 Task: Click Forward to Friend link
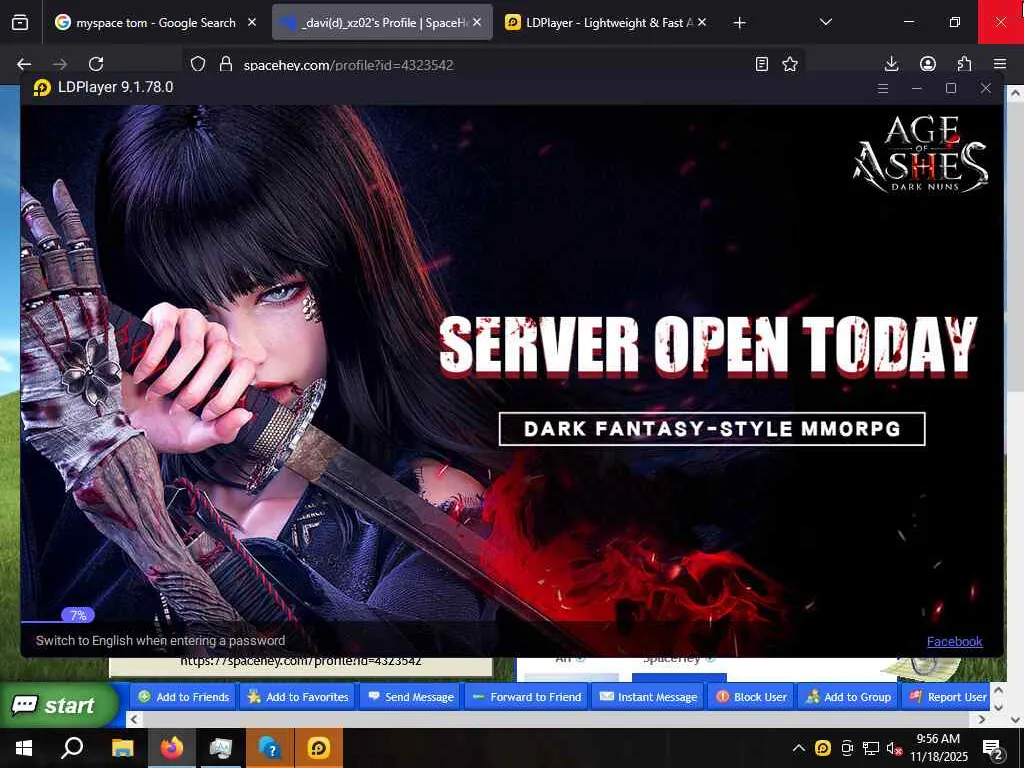pos(526,697)
